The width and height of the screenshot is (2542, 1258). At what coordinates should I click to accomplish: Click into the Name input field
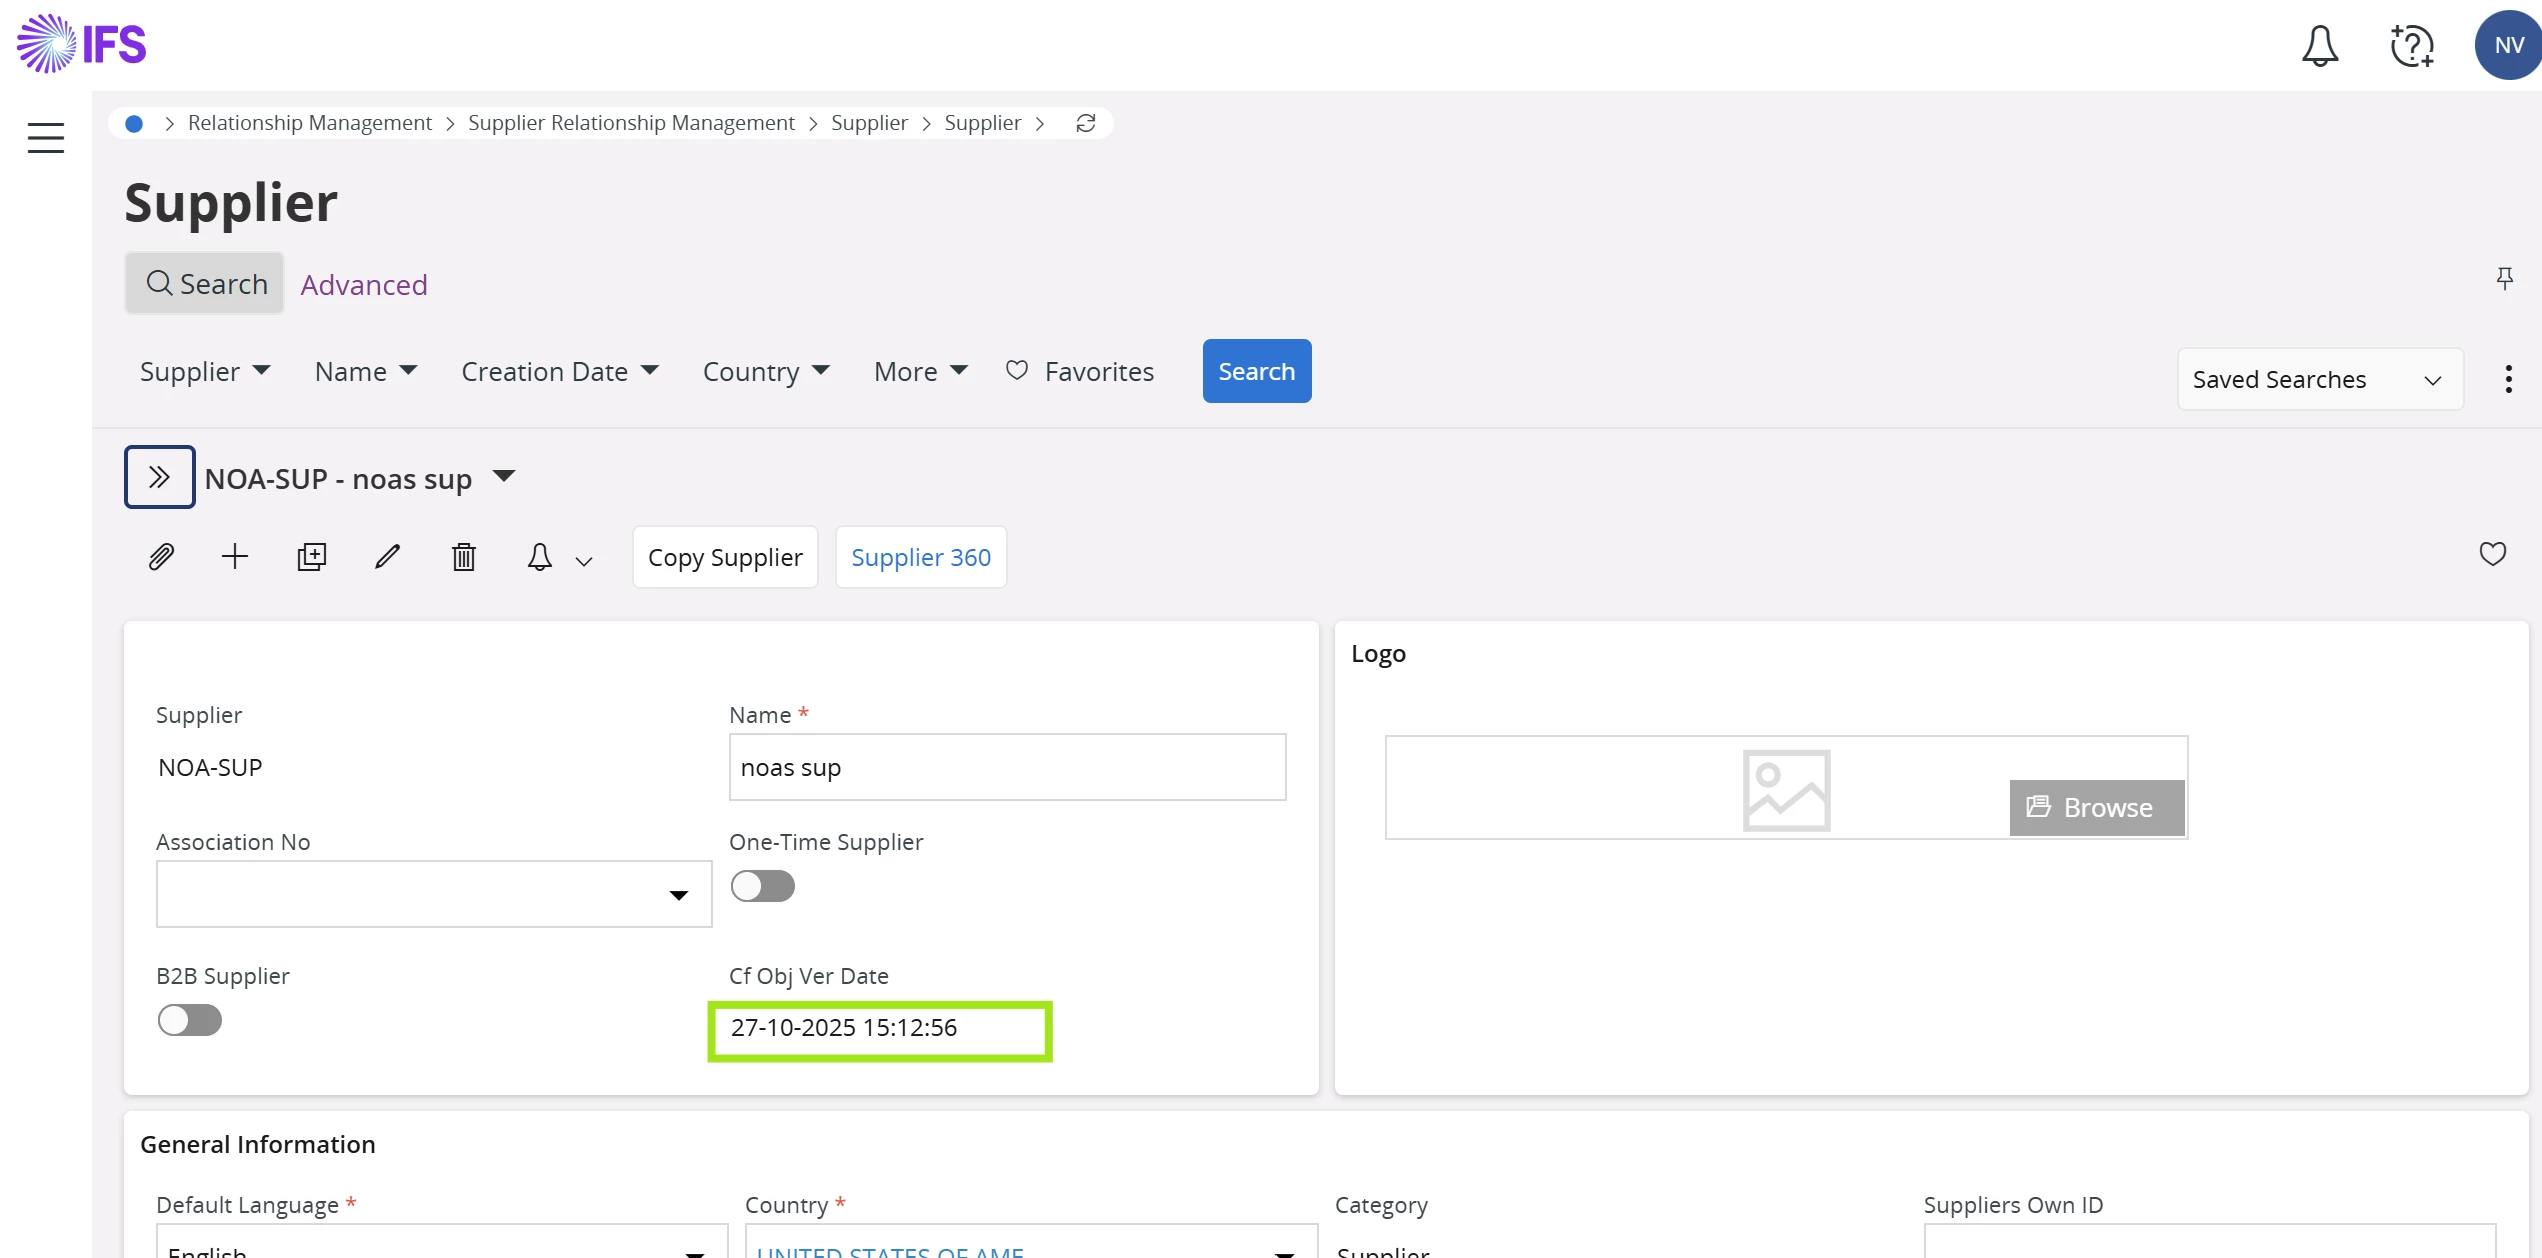click(x=1006, y=767)
